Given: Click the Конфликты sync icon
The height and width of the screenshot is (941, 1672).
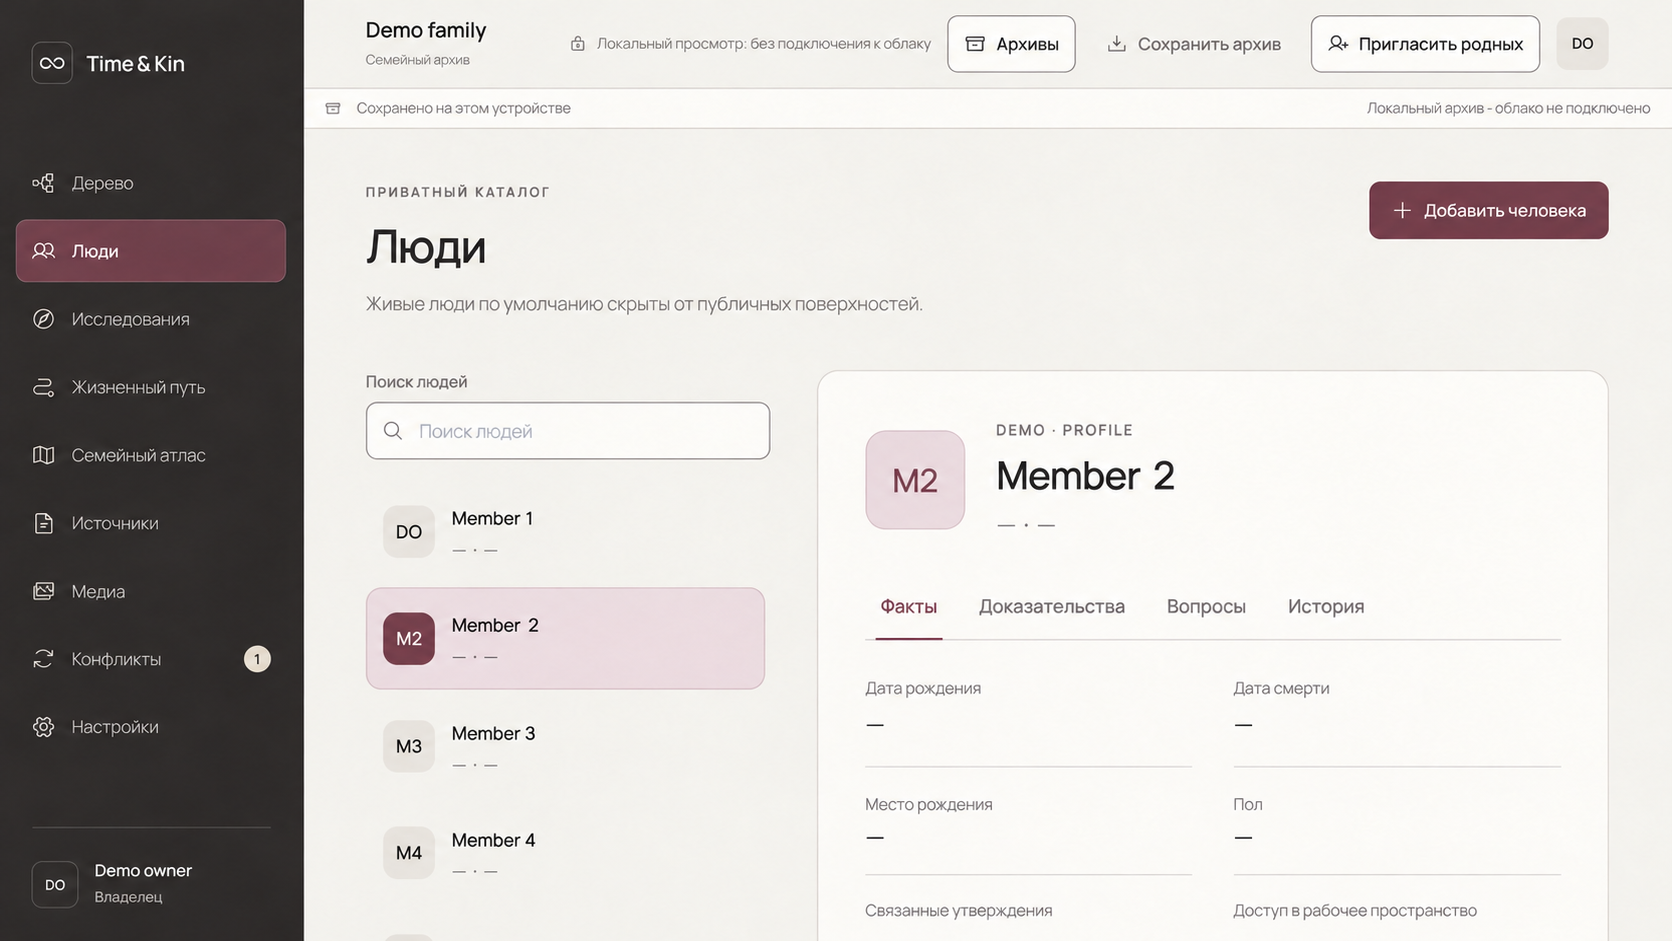Looking at the screenshot, I should [x=43, y=659].
